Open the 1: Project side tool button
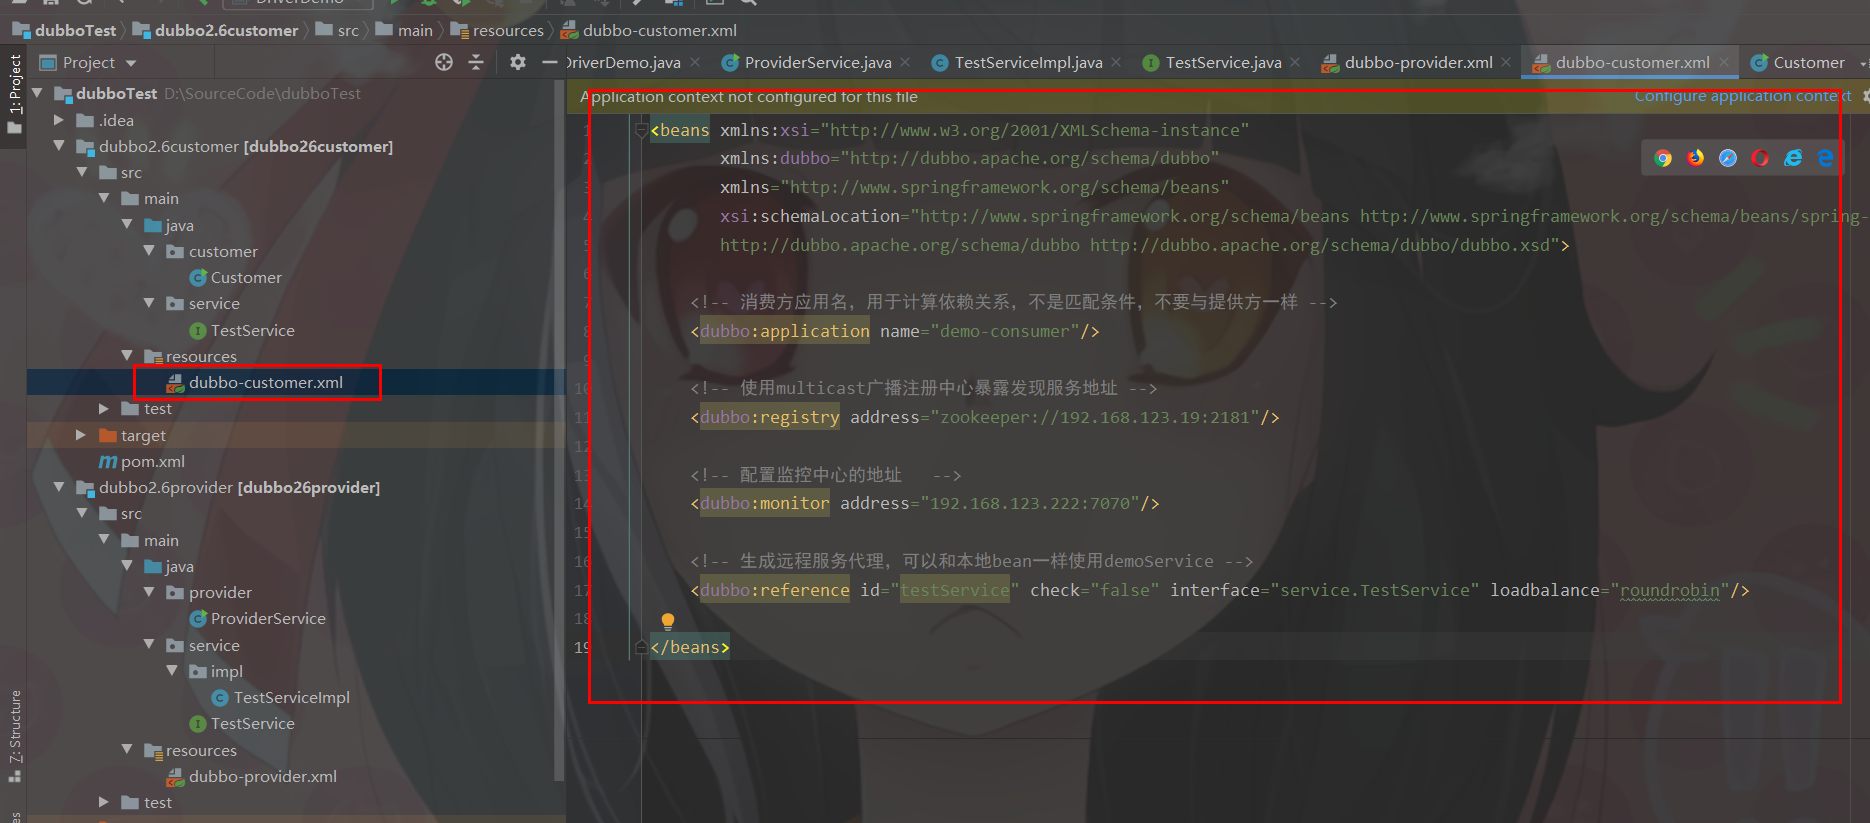1870x823 pixels. [15, 94]
